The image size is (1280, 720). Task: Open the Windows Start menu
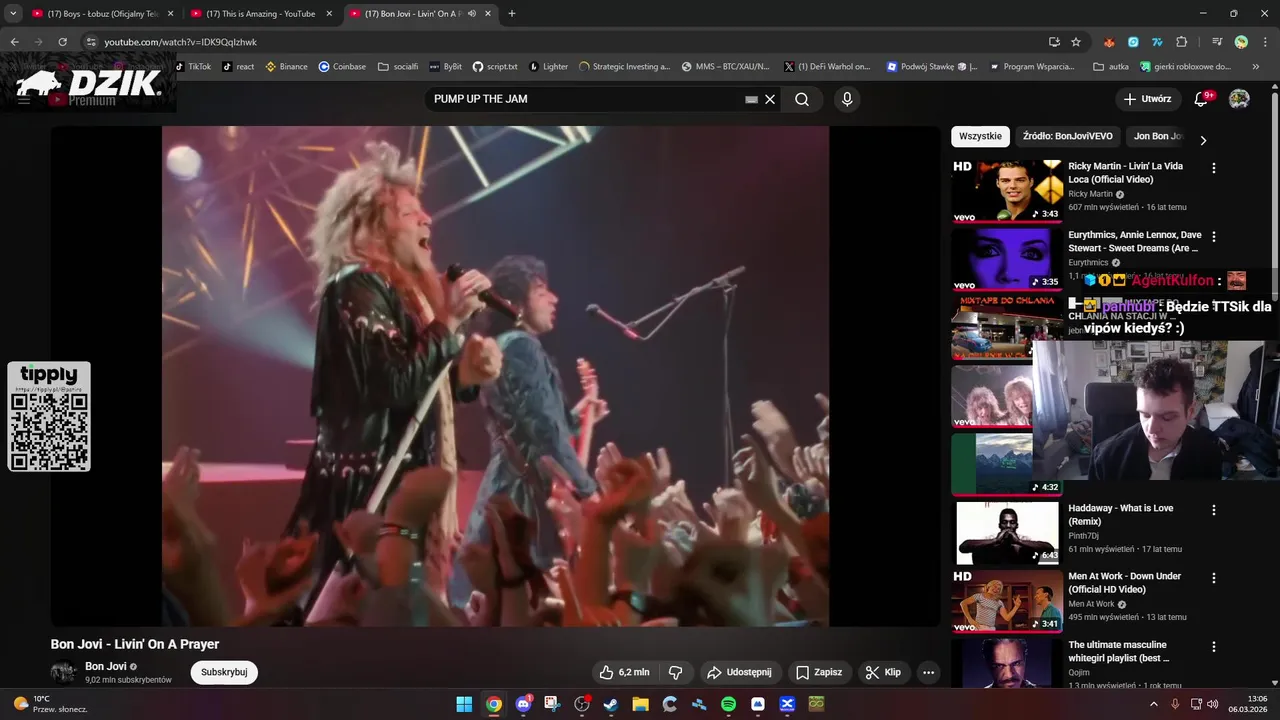[x=464, y=704]
